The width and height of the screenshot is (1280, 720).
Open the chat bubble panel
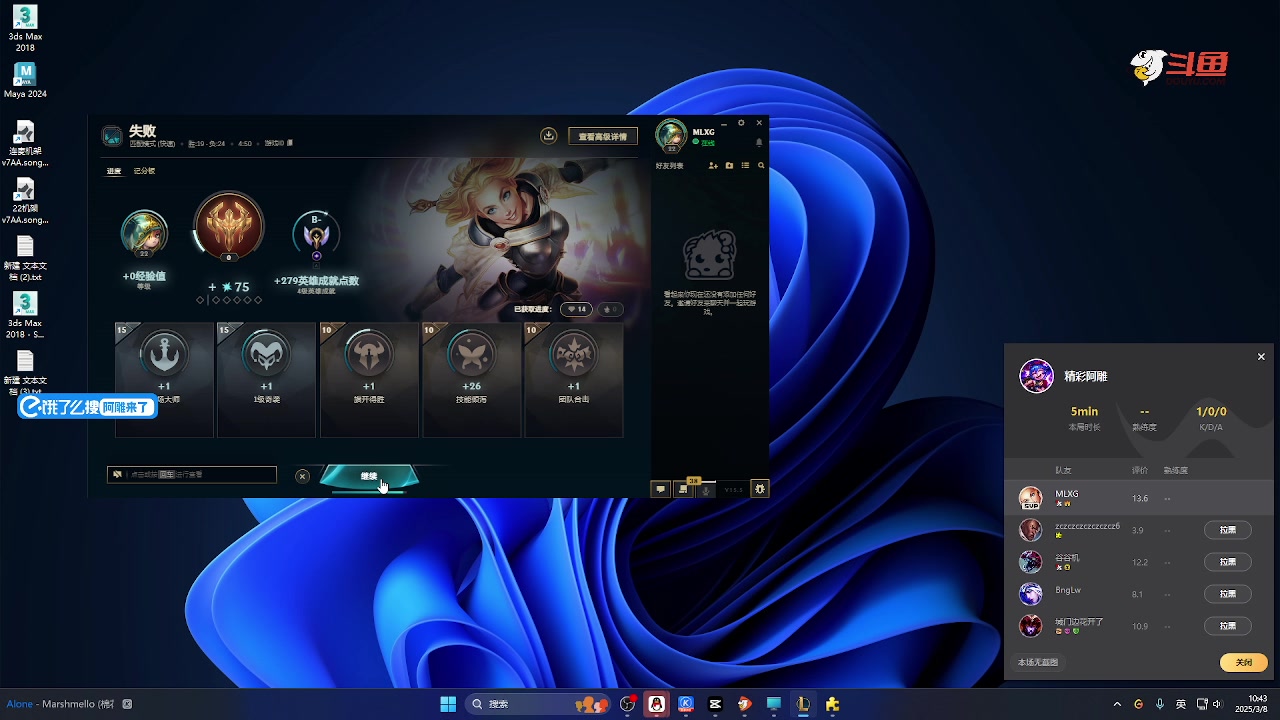pos(660,489)
